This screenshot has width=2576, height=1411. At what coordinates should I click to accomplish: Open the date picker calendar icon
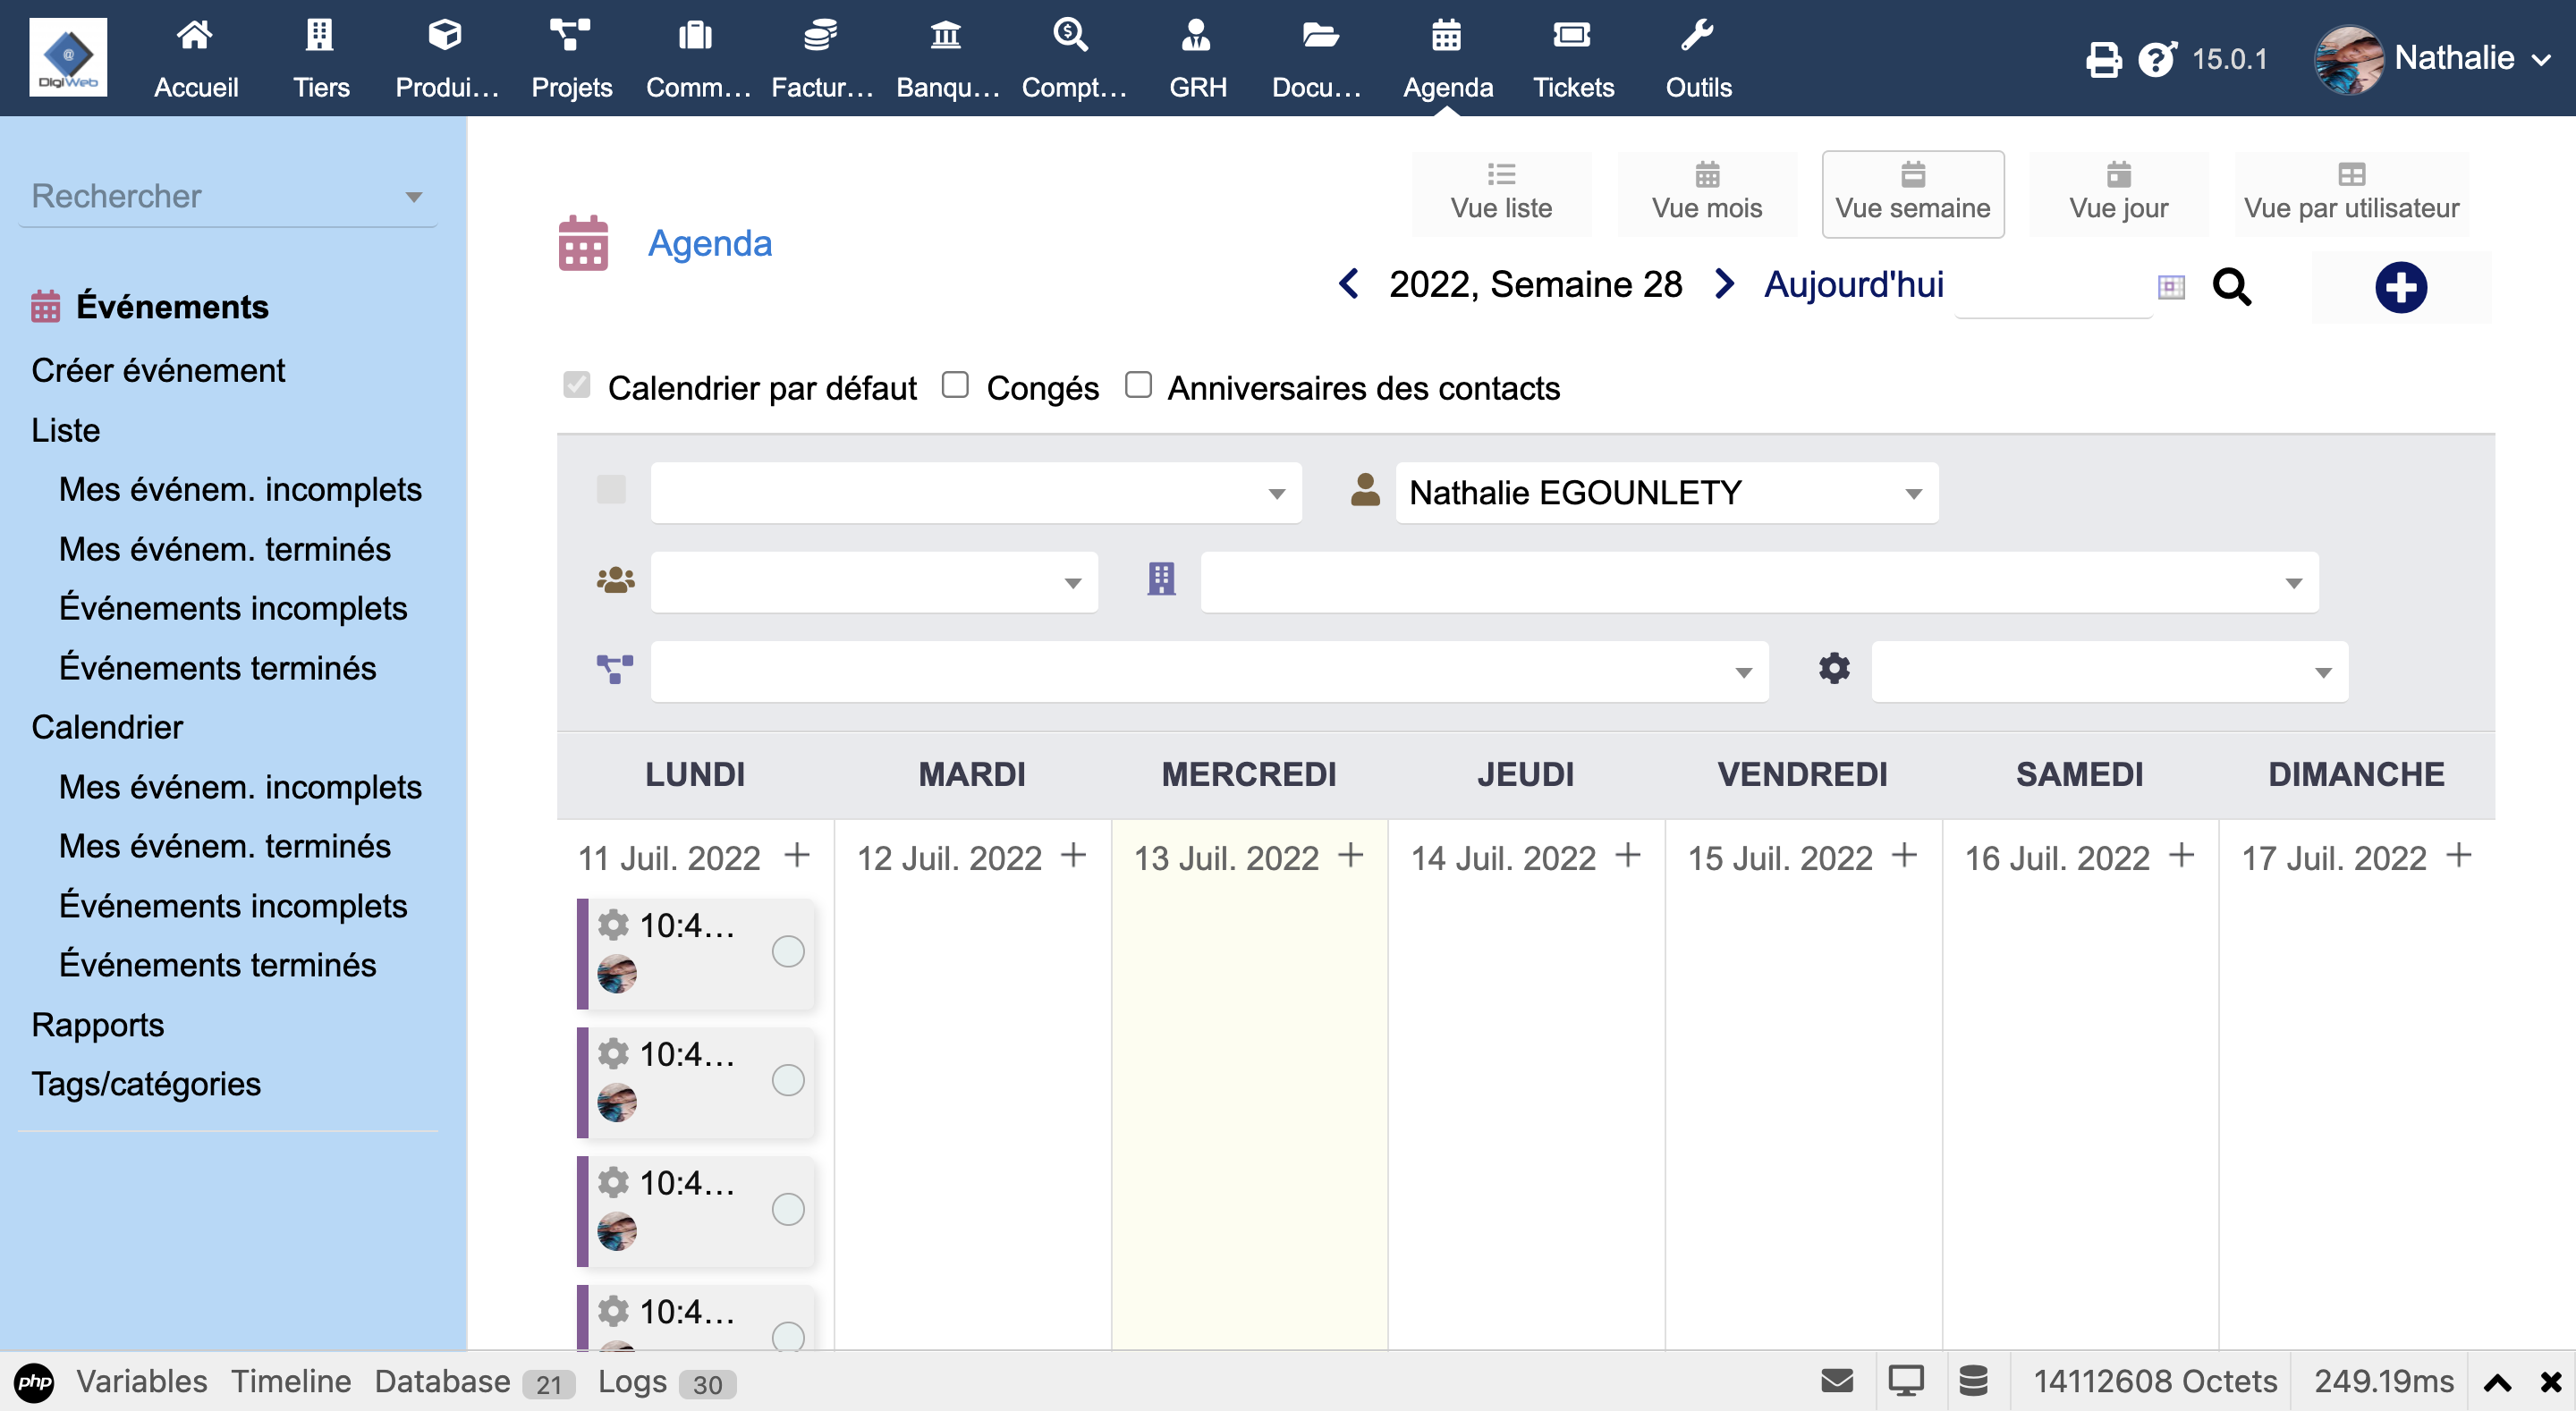pos(2171,288)
